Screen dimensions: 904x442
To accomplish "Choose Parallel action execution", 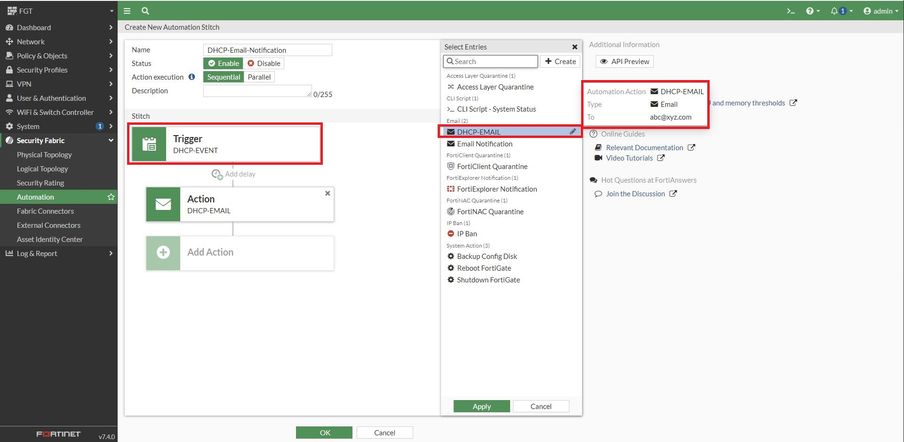I will click(x=259, y=77).
